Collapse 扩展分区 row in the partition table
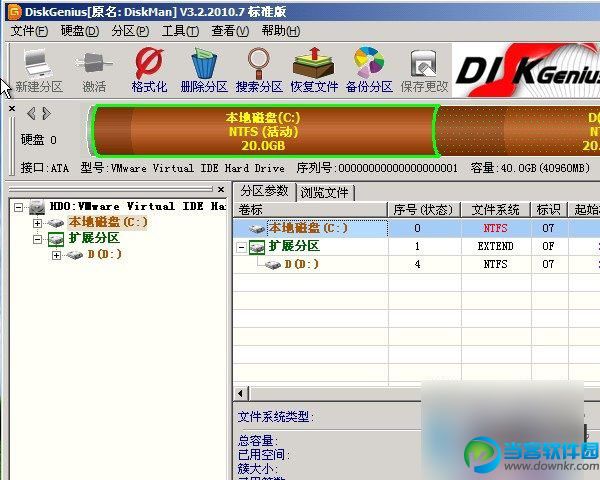Viewport: 600px width, 480px height. coord(241,247)
